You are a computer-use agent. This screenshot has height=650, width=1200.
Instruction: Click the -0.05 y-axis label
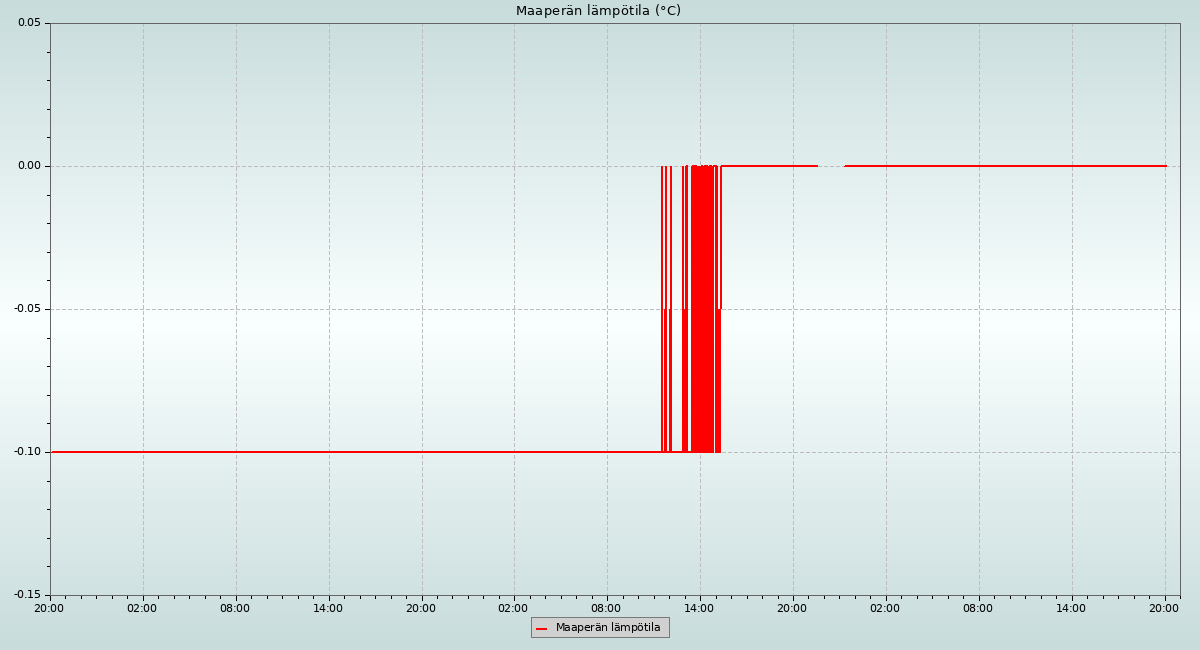(x=27, y=309)
